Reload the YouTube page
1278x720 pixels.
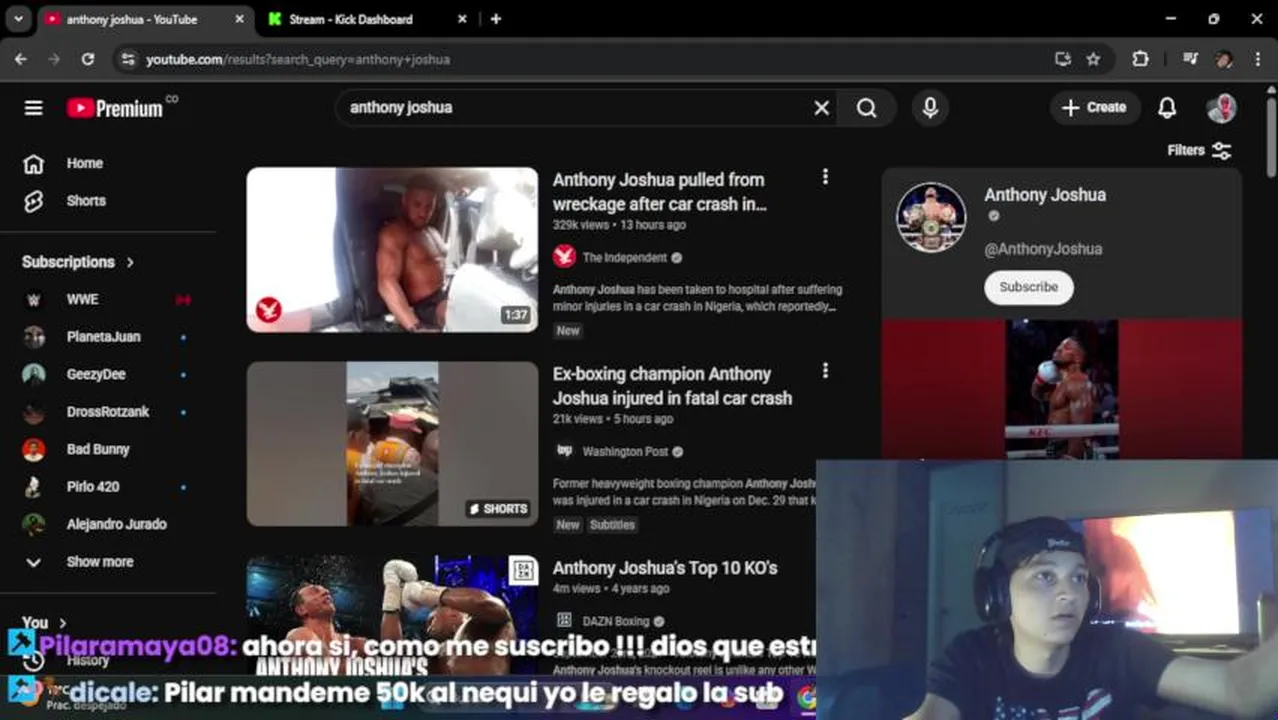click(88, 59)
